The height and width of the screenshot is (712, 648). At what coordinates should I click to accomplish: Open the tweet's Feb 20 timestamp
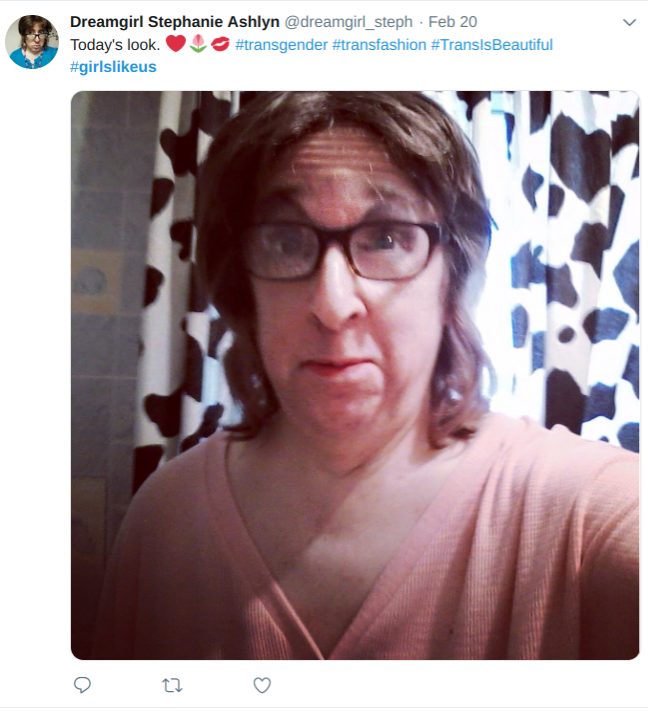point(453,22)
